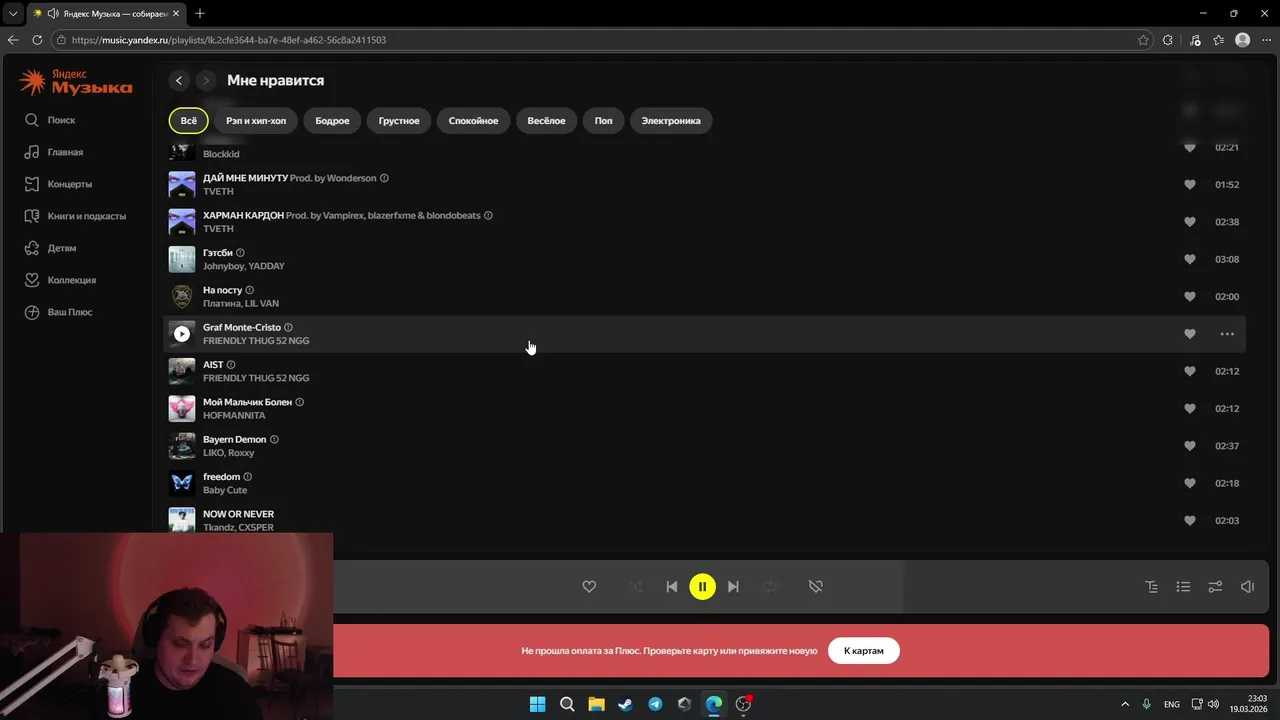Skip to previous track
The width and height of the screenshot is (1280, 720).
(672, 587)
